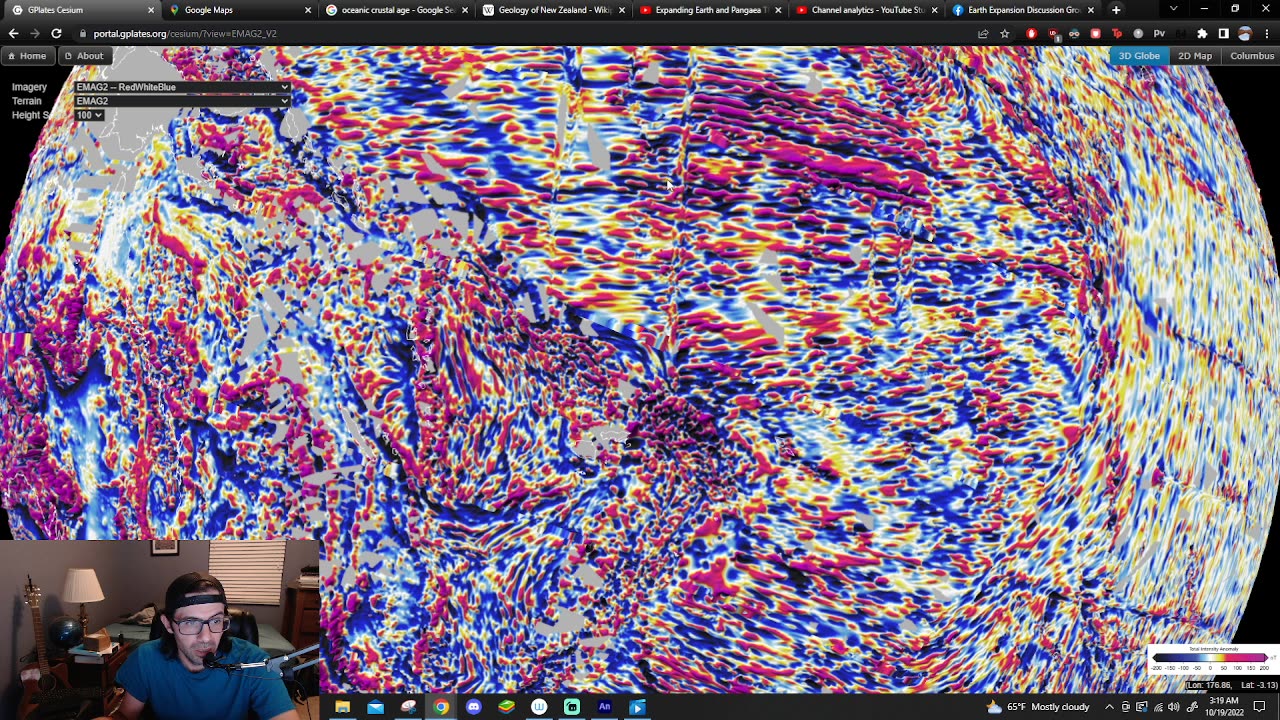Viewport: 1280px width, 720px height.
Task: Open the Home page of GPlates portal
Action: click(27, 56)
